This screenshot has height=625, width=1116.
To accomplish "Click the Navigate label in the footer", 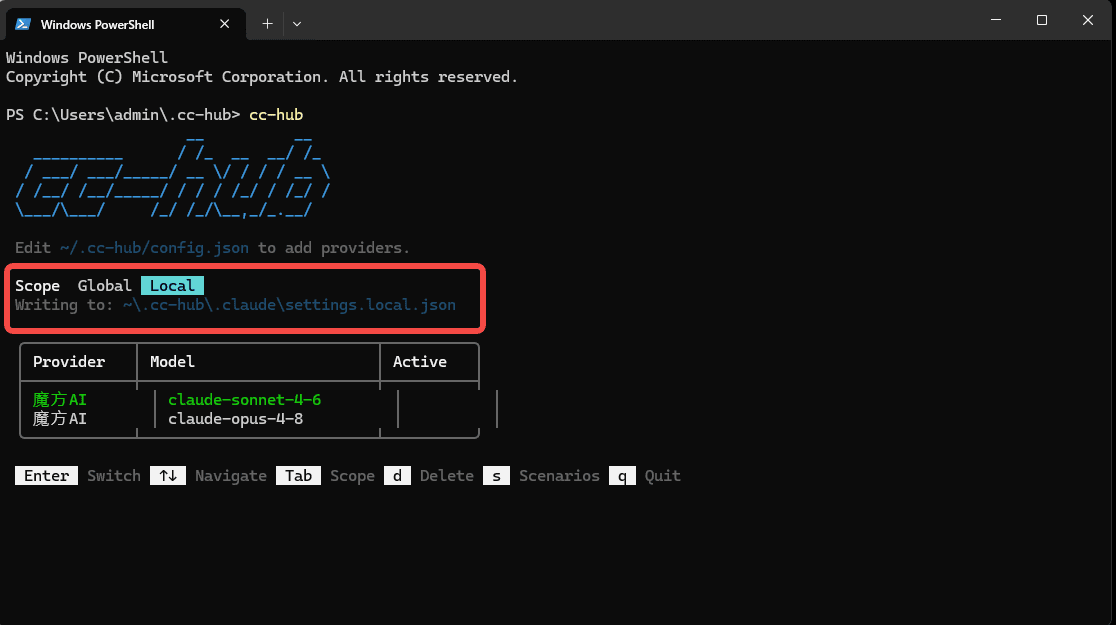I will click(231, 476).
